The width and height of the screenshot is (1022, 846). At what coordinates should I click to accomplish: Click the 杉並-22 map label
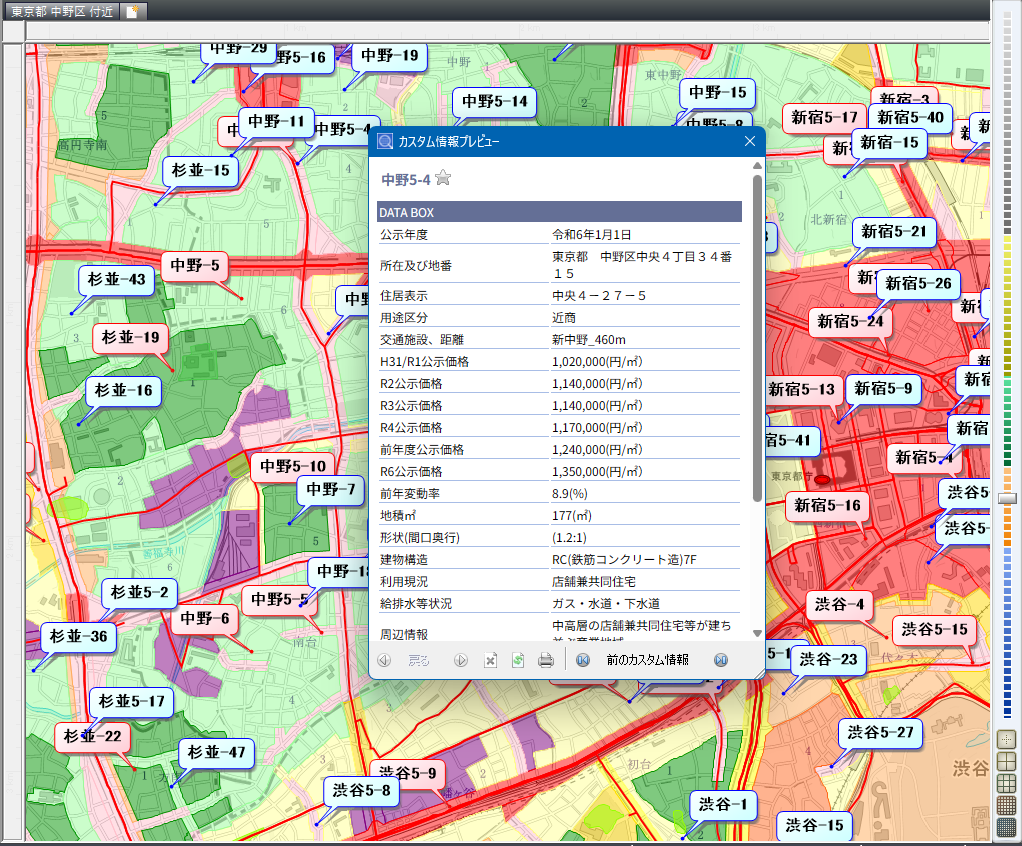pos(93,737)
